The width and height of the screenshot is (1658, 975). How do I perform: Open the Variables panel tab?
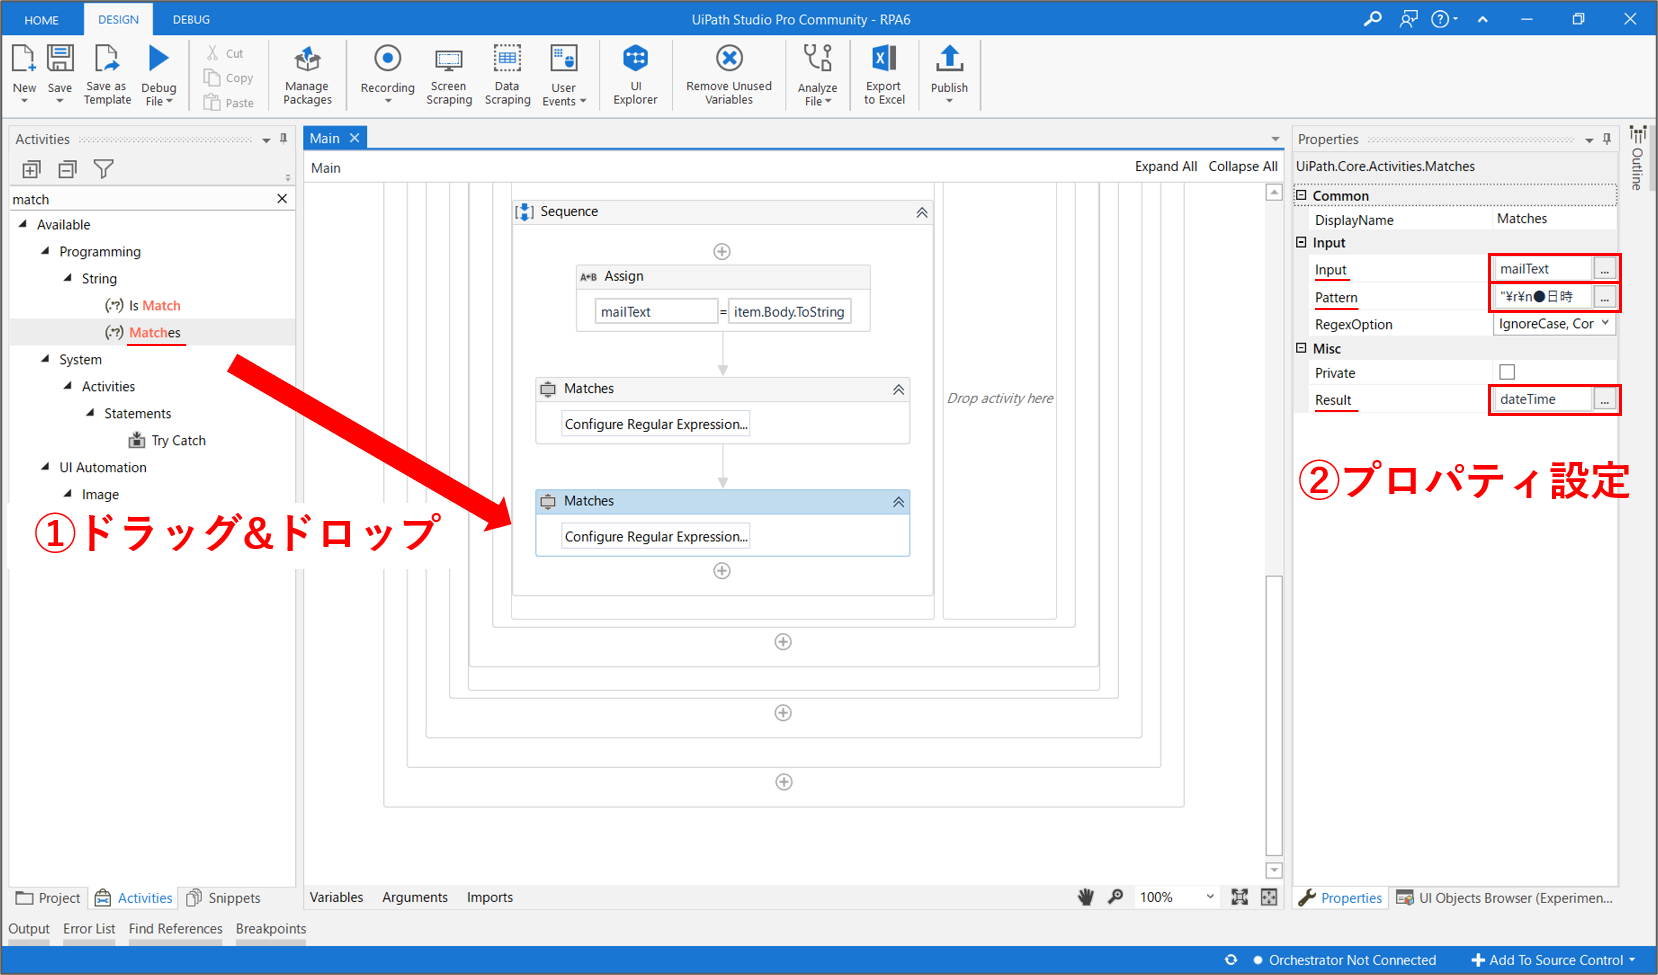[336, 897]
